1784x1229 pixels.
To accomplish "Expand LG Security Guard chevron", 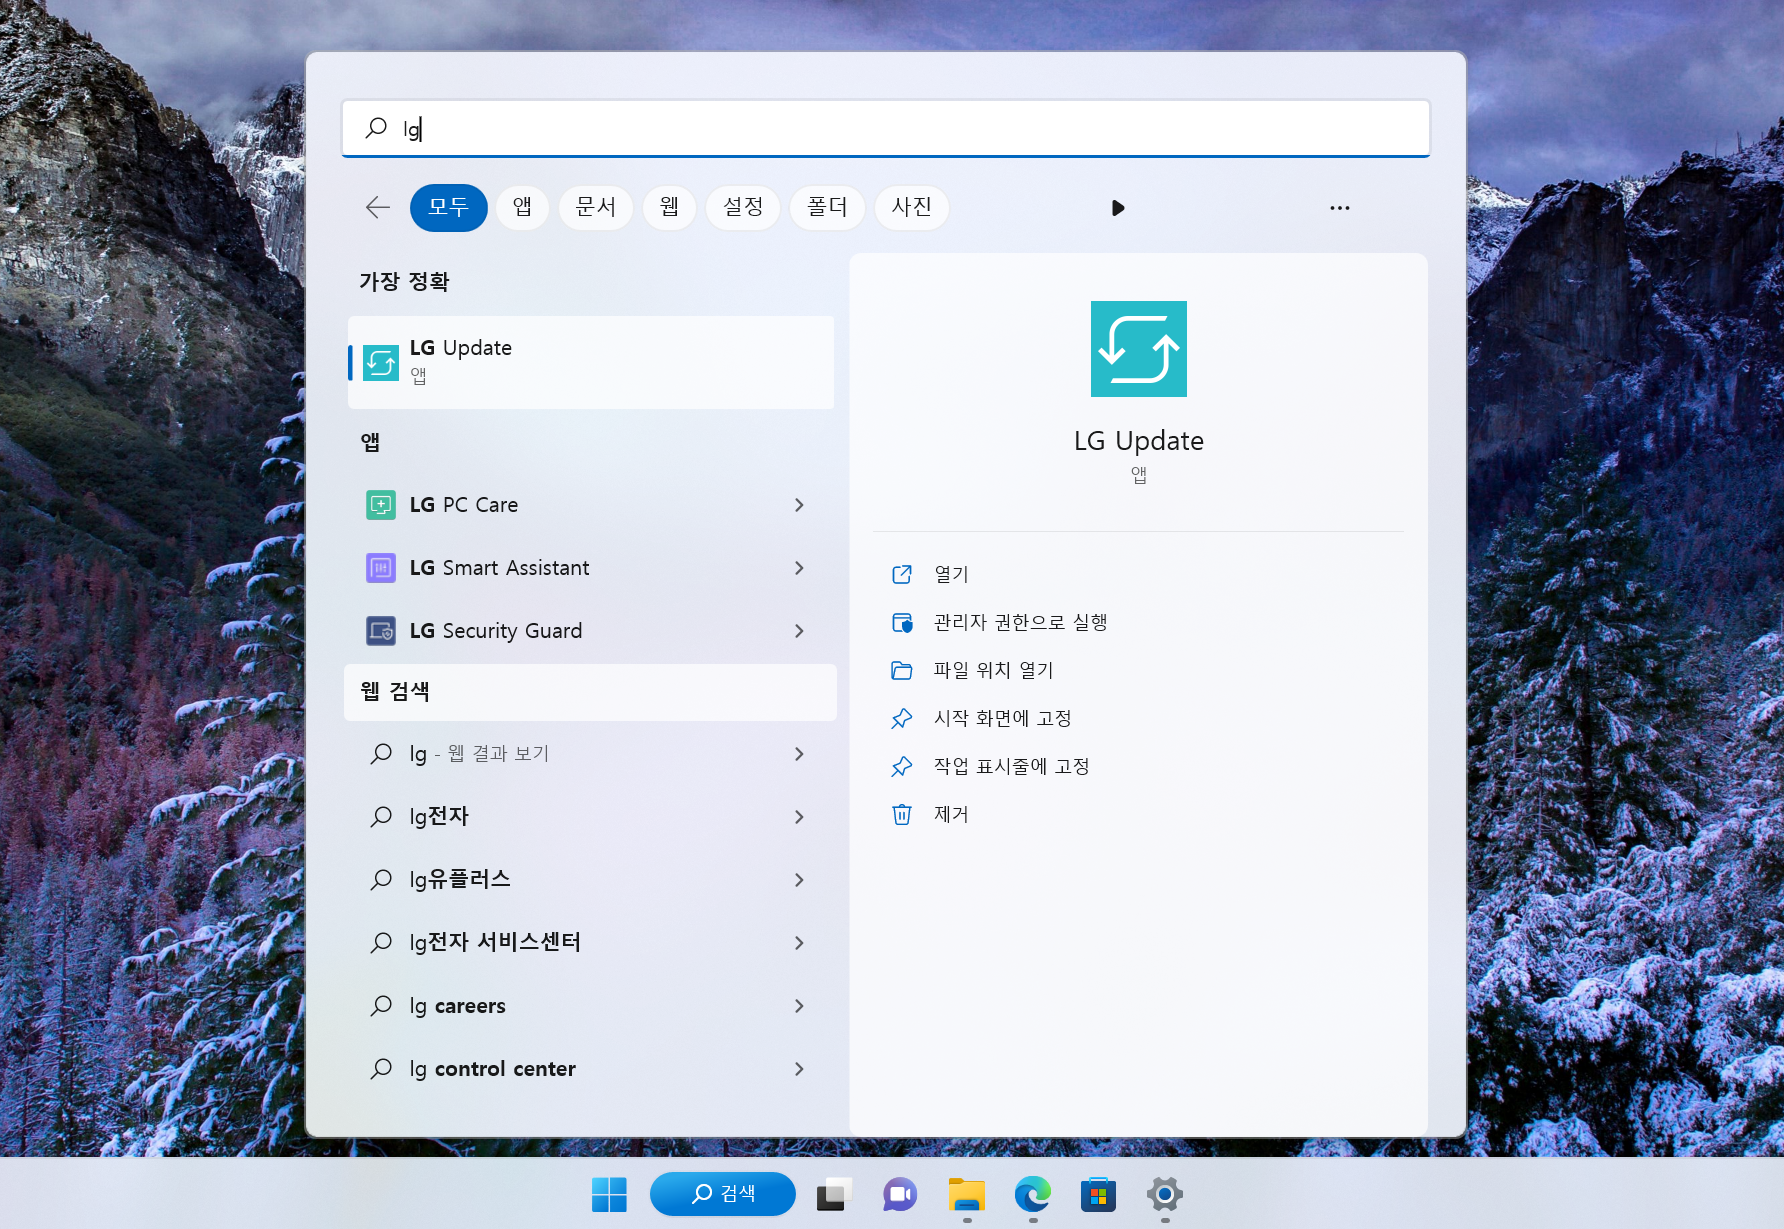I will [799, 631].
